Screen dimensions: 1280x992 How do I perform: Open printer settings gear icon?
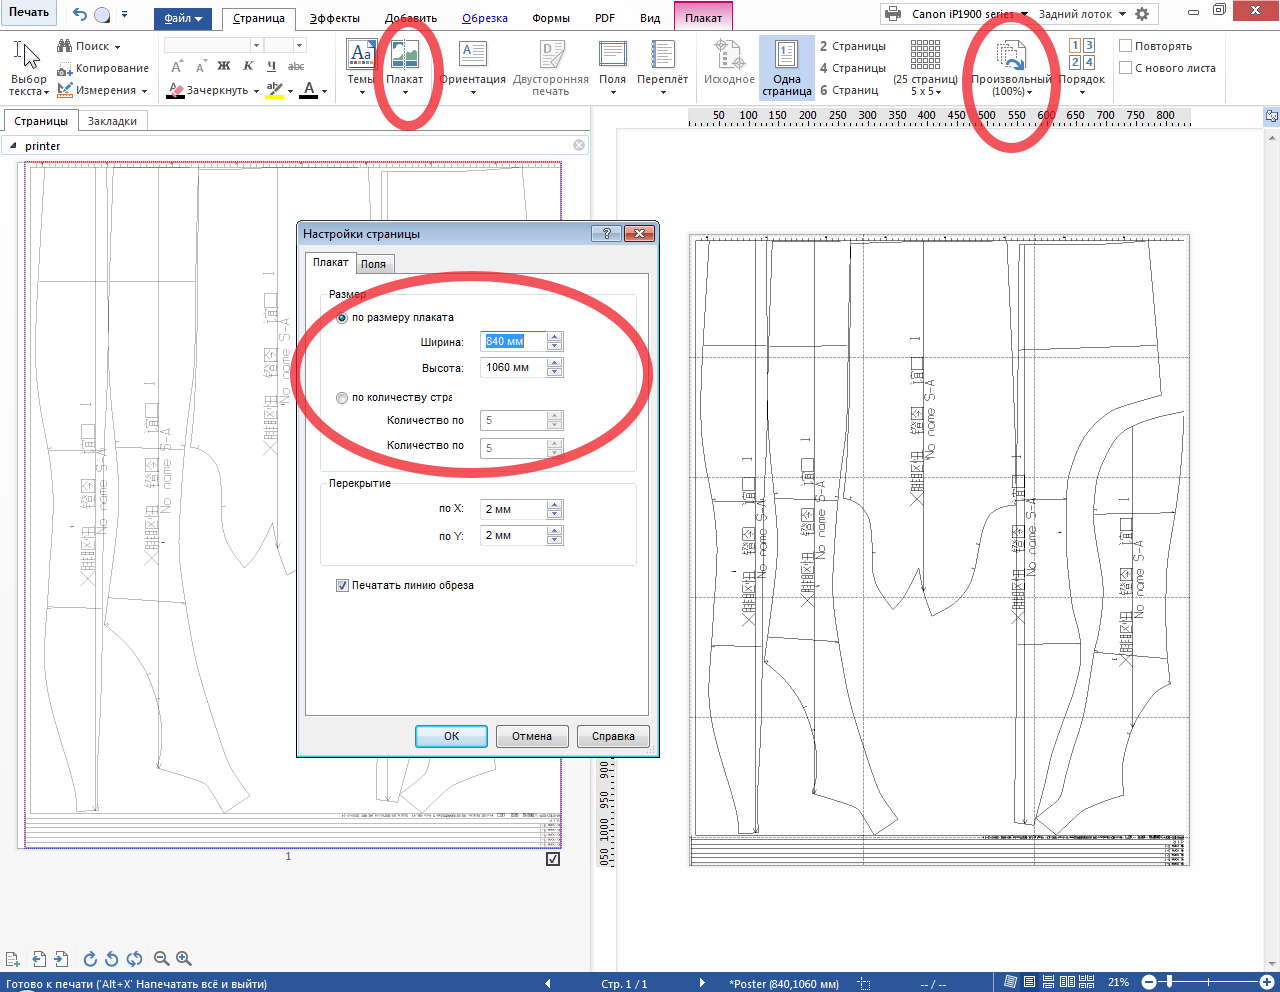[1142, 14]
